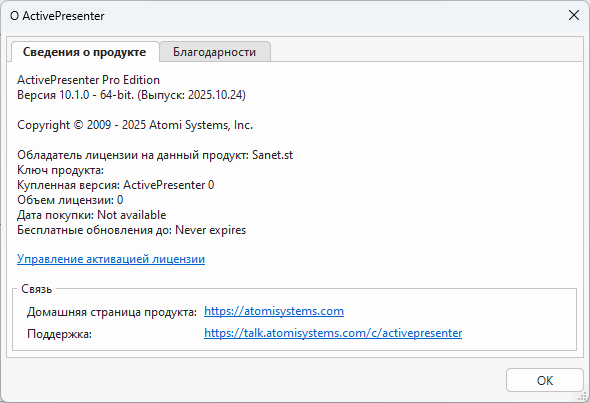
Task: Click the Версия 10.1.0 - 64-bit line
Action: click(x=131, y=95)
